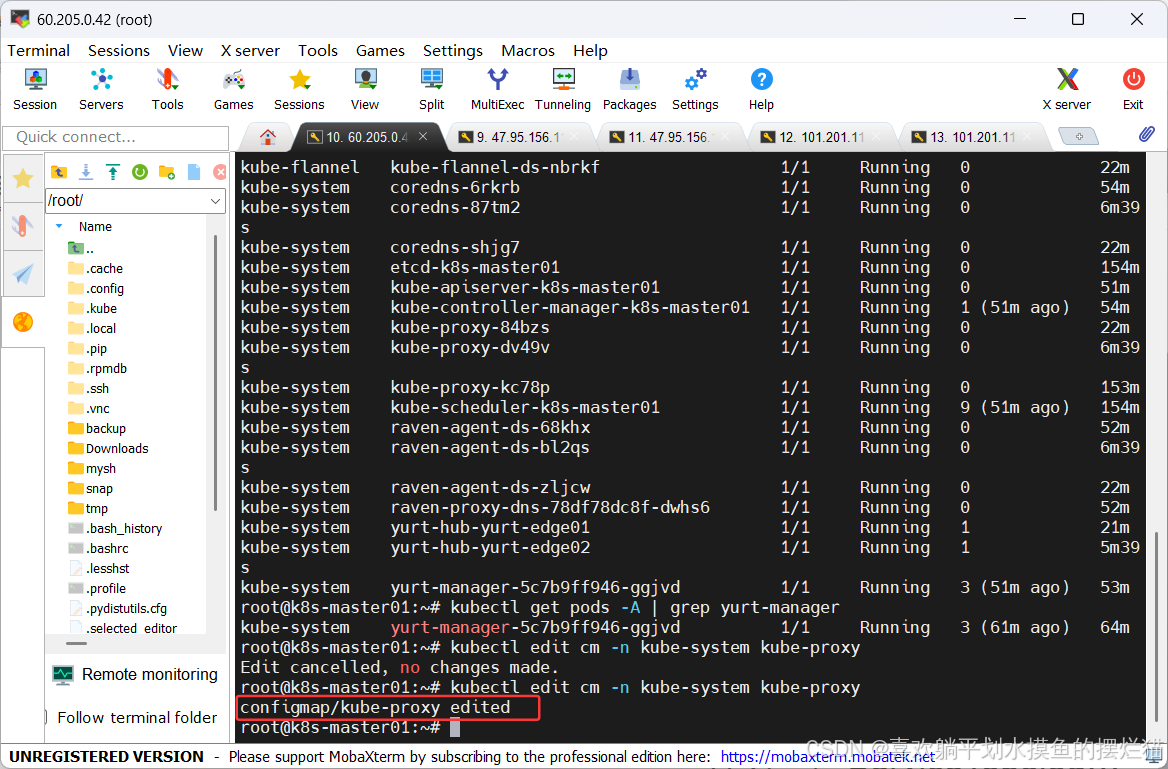This screenshot has height=769, width=1168.
Task: Open the Macros menu
Action: tap(528, 51)
